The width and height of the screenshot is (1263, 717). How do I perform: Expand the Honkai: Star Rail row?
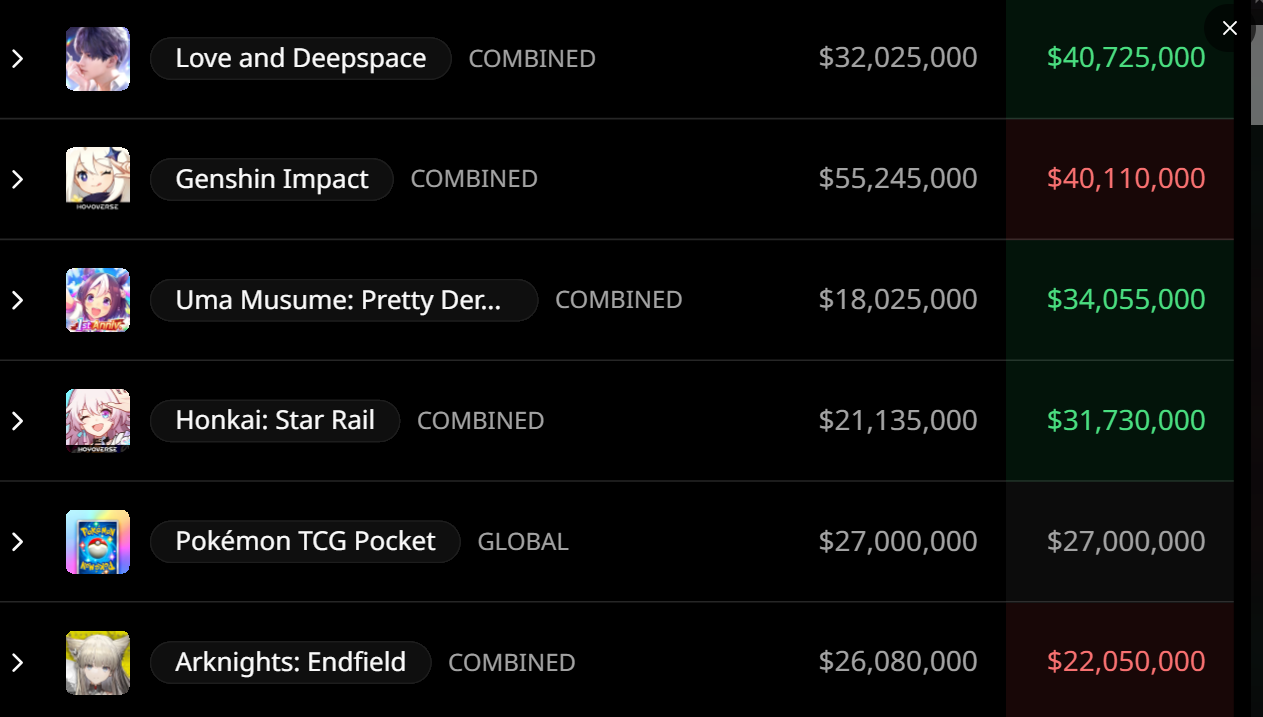17,421
